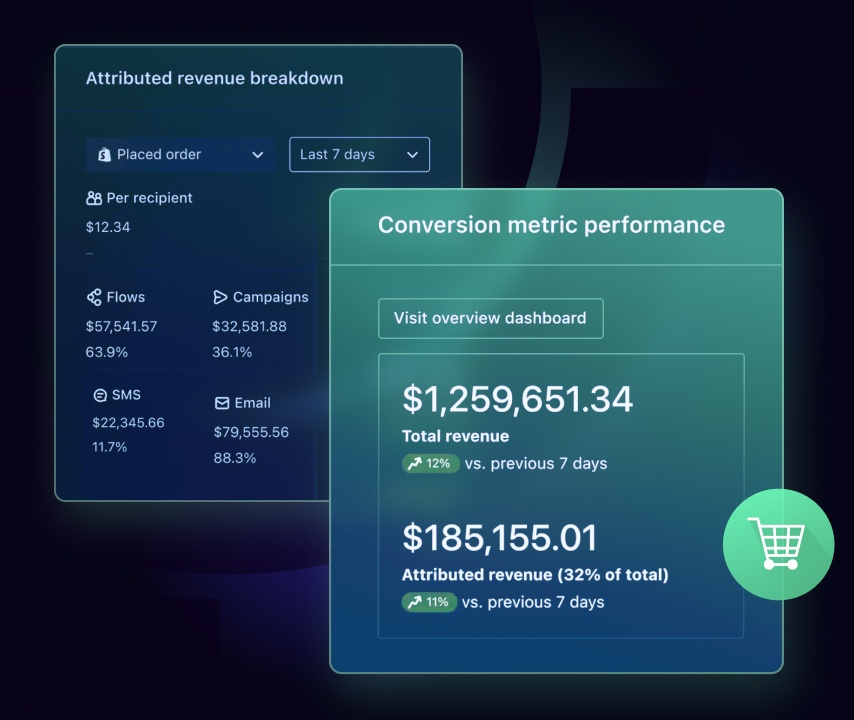Click the Total revenue amount $1,259,651.34
This screenshot has height=720, width=854.
click(517, 399)
